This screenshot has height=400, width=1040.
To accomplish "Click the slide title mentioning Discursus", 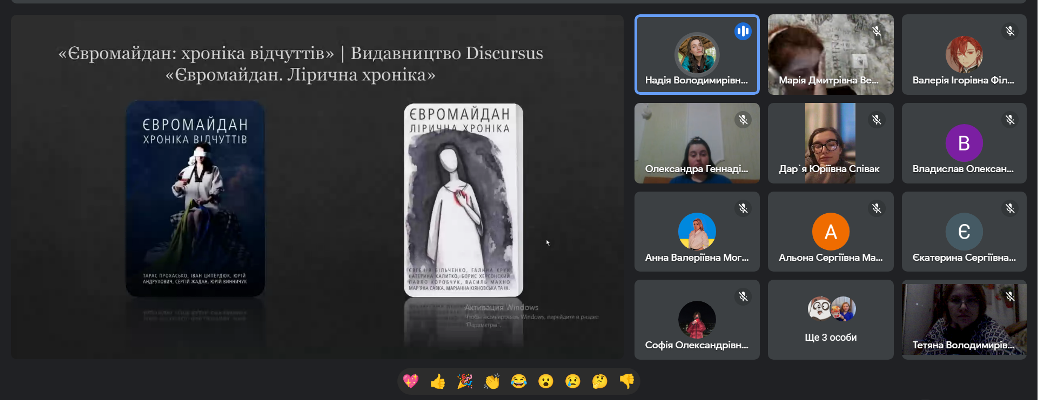I will pyautogui.click(x=300, y=53).
